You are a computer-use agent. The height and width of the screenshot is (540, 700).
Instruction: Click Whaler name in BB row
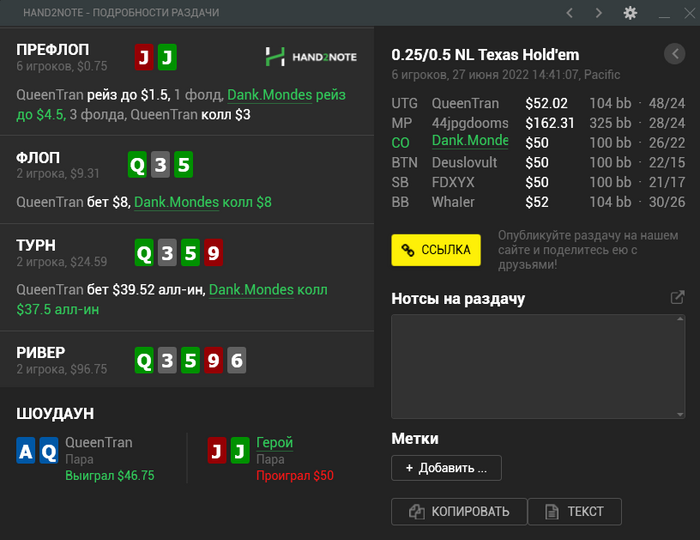point(453,202)
